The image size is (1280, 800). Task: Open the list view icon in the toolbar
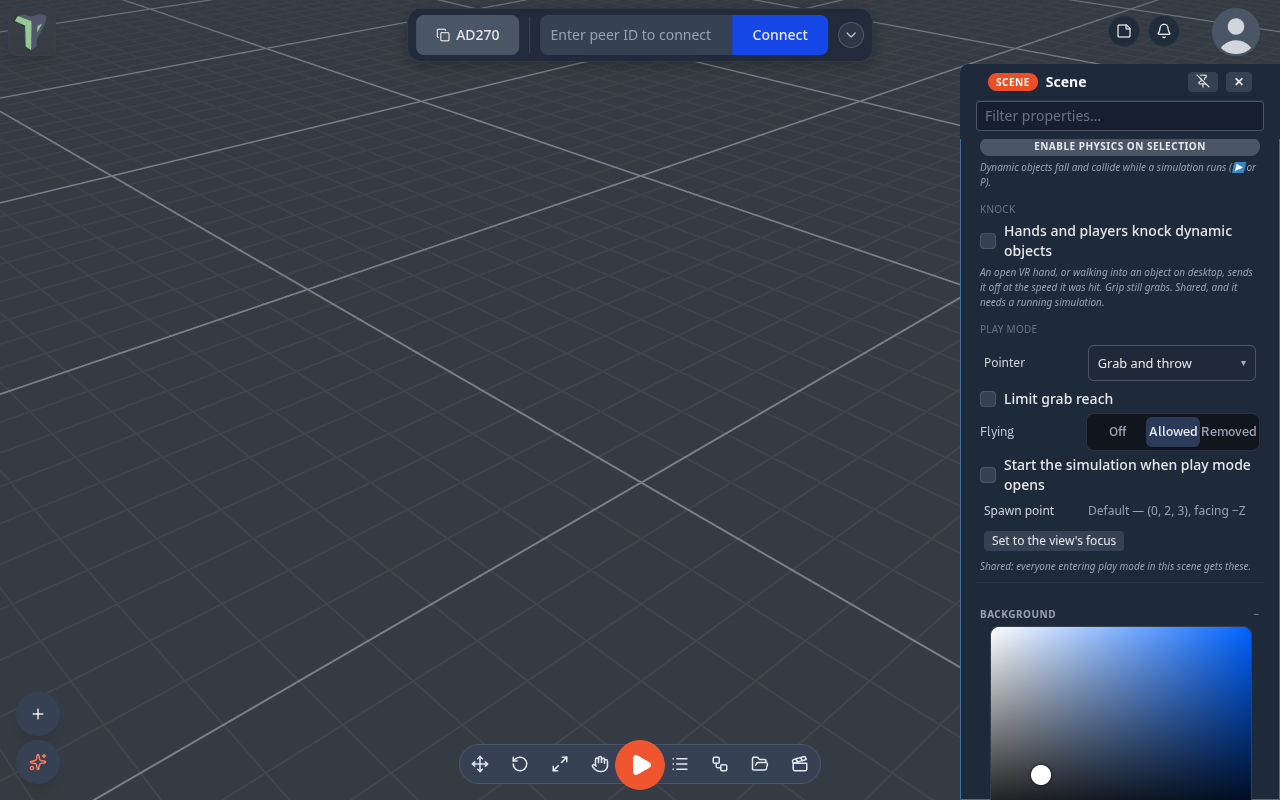(x=680, y=764)
